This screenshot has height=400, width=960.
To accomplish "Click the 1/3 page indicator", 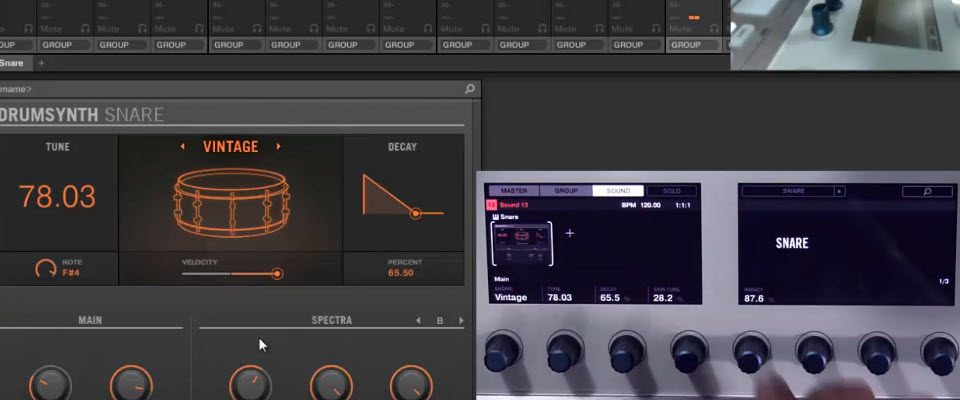I will (x=943, y=281).
